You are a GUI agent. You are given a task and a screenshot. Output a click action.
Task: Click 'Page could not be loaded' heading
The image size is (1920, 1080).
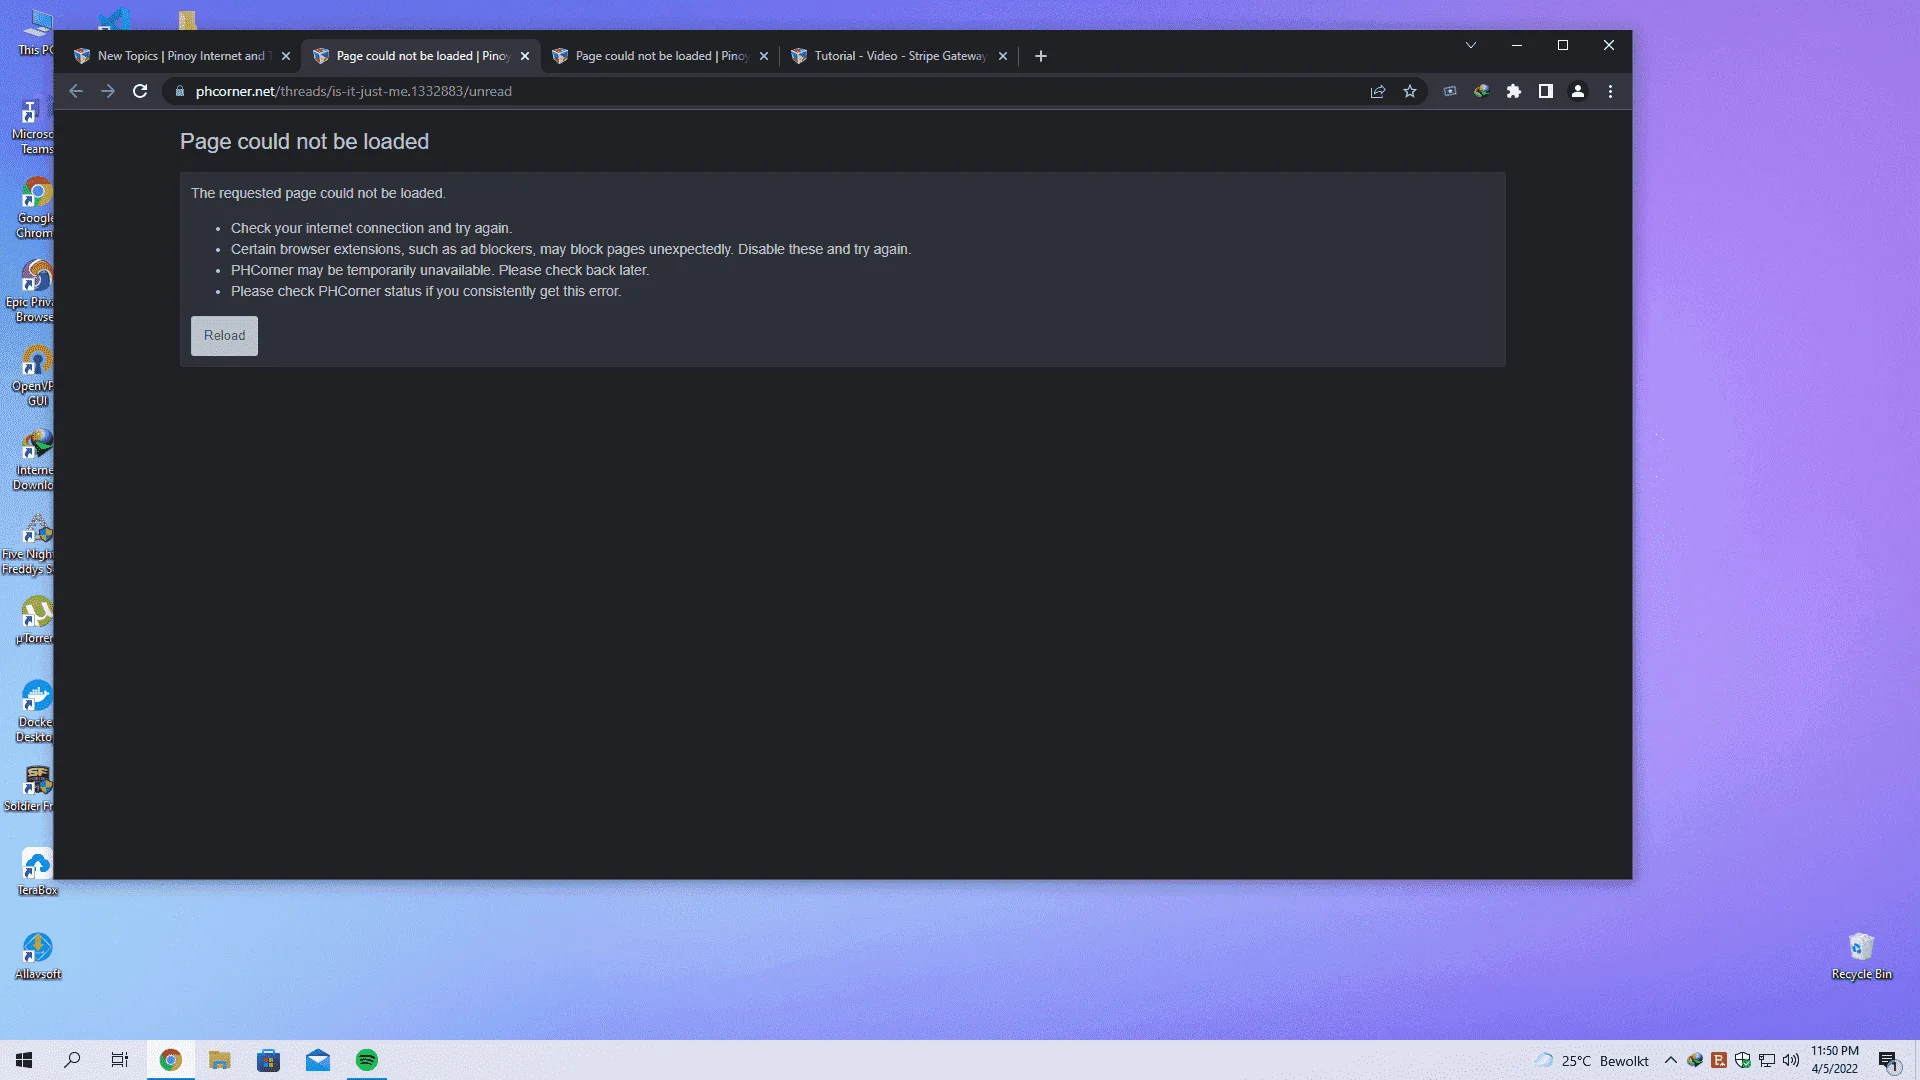pyautogui.click(x=304, y=142)
